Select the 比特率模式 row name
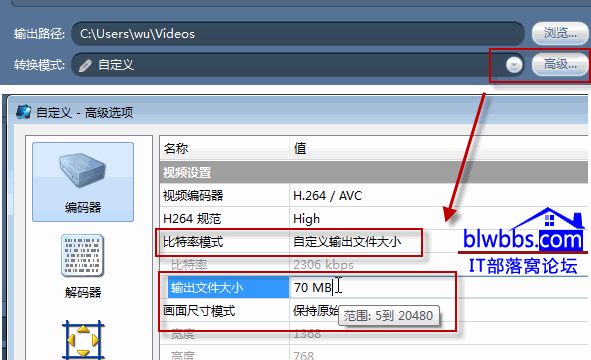Screen dimensions: 591x360 click(193, 242)
